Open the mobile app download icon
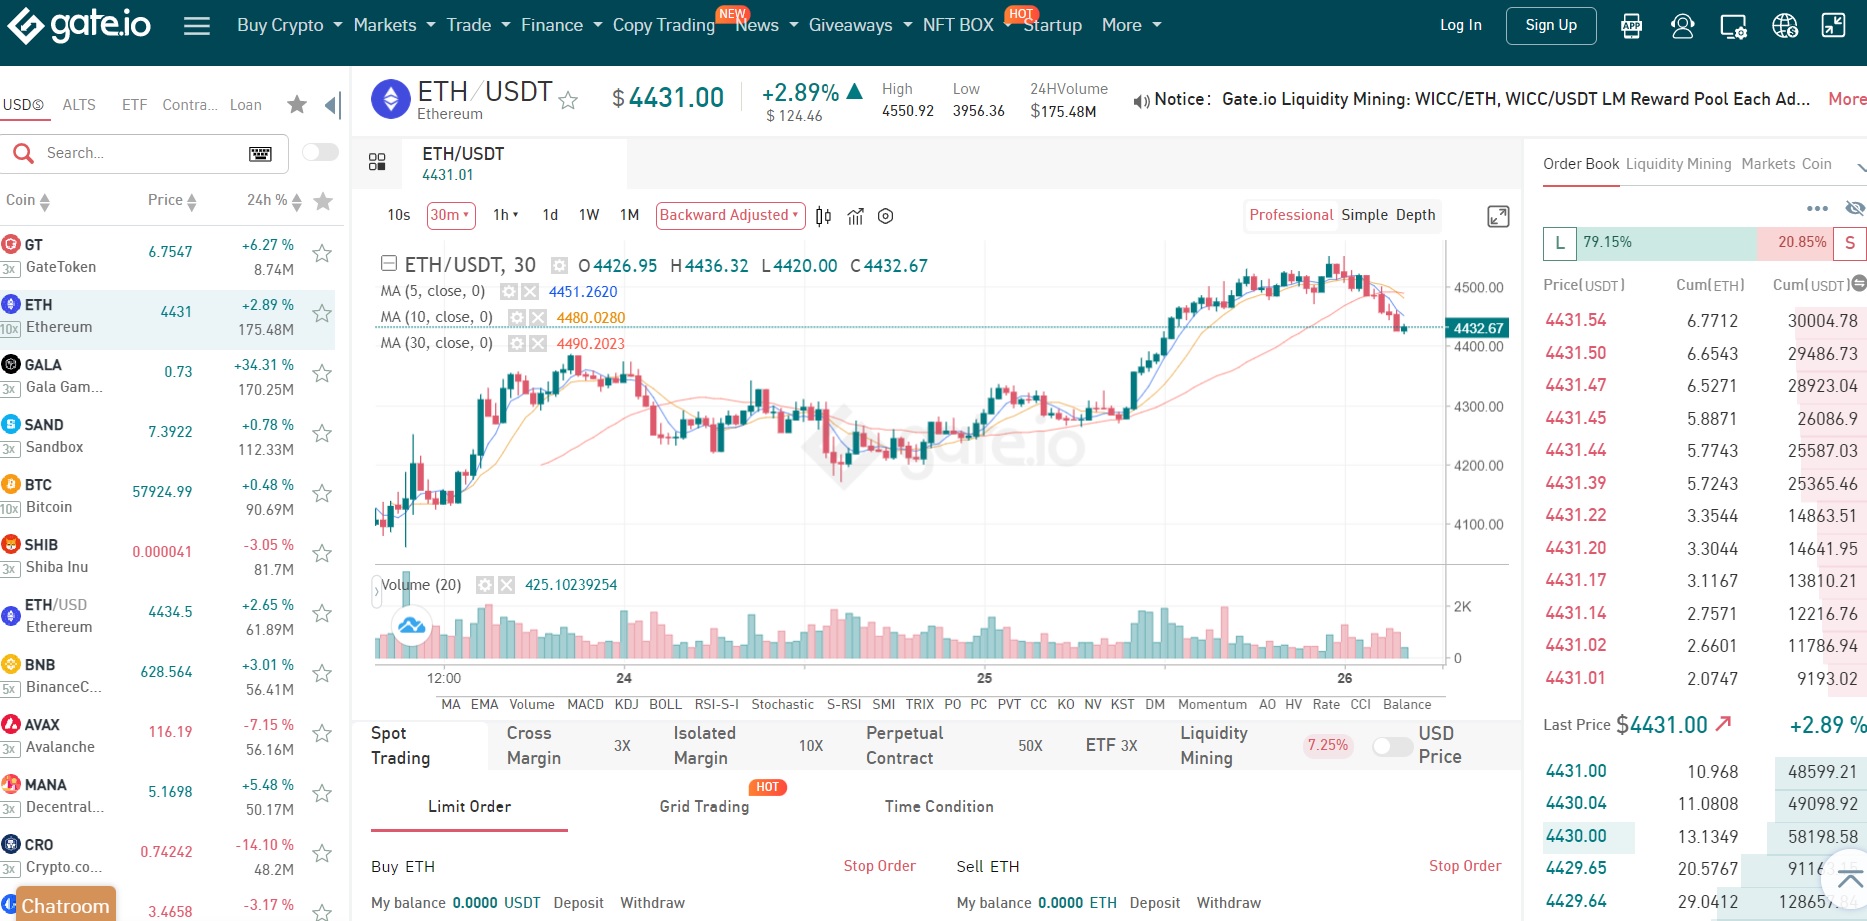 pos(1631,26)
